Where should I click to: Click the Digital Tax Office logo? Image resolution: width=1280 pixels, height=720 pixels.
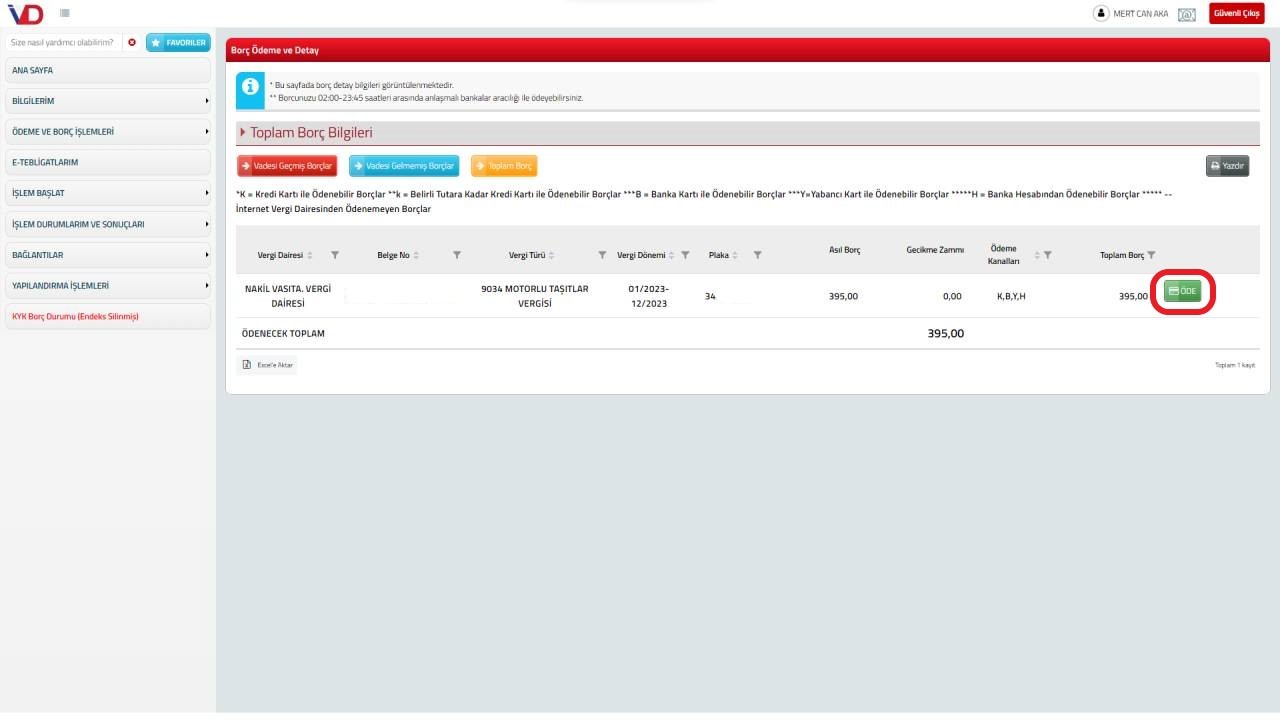25,13
